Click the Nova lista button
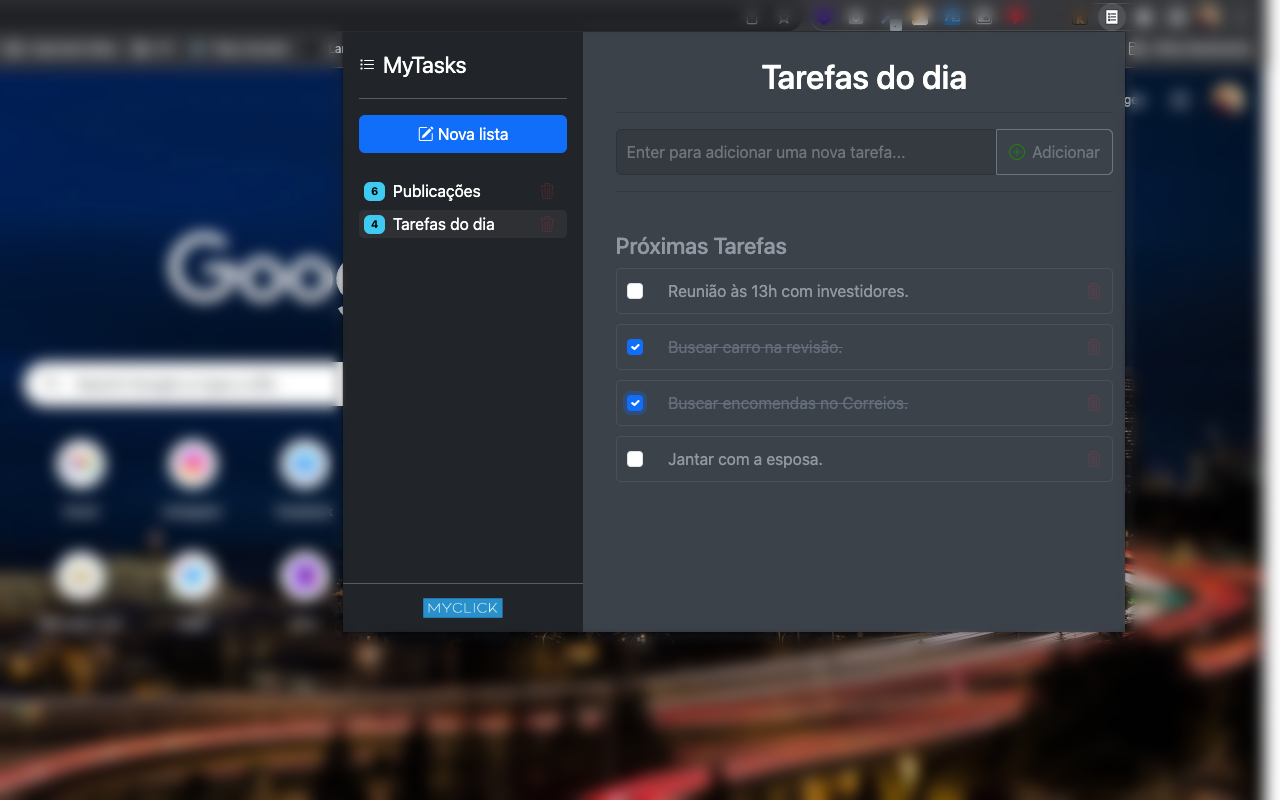 tap(462, 133)
